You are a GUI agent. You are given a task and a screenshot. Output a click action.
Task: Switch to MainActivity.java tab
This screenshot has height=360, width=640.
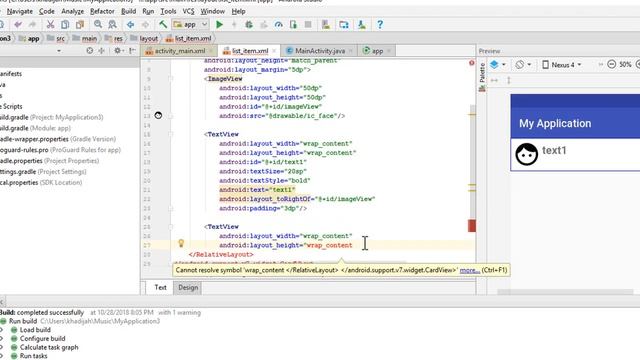point(320,51)
